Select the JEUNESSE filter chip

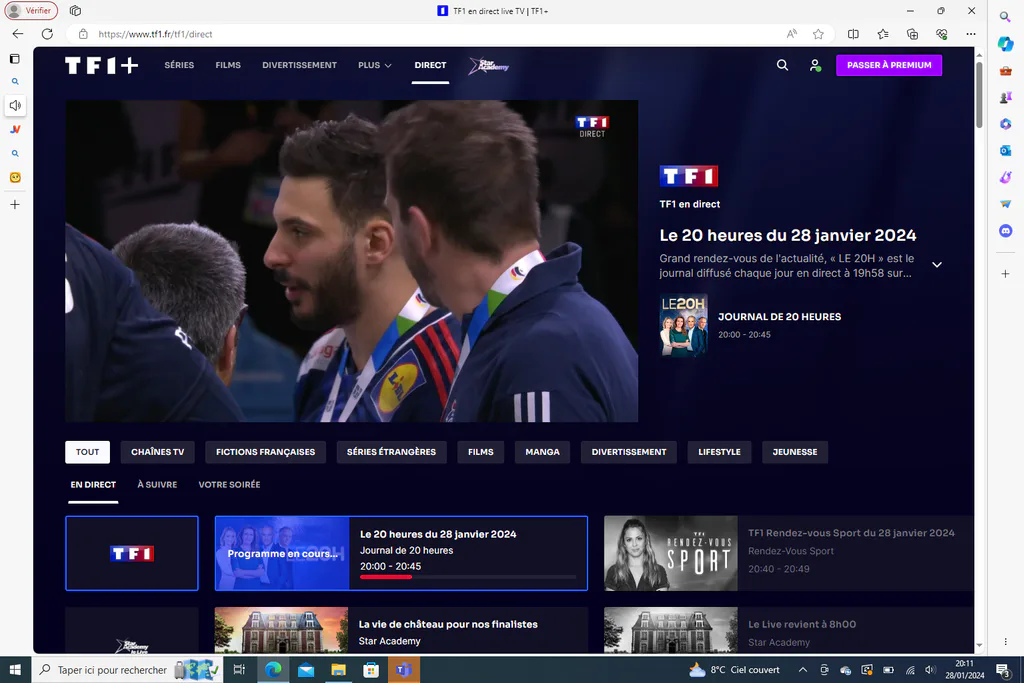point(795,452)
